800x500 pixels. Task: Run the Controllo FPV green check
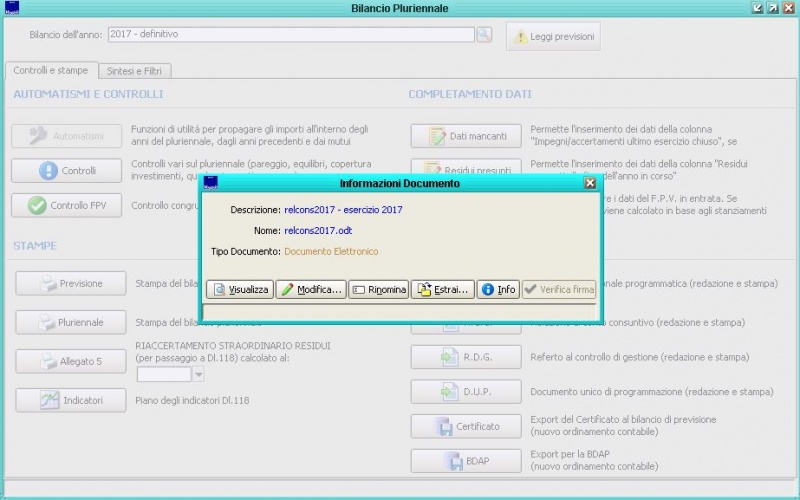[66, 205]
